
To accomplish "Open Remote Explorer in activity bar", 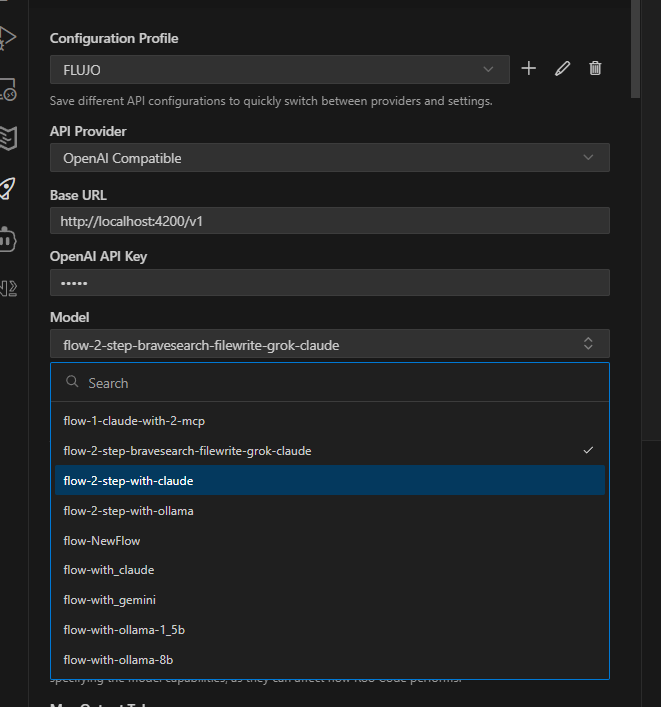I will (8, 90).
